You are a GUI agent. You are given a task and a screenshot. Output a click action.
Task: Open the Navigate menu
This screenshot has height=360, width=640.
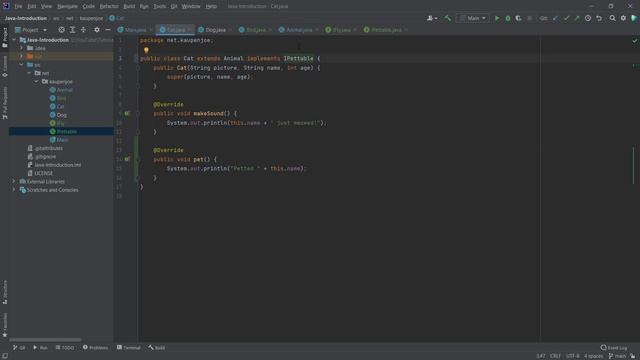(67, 7)
